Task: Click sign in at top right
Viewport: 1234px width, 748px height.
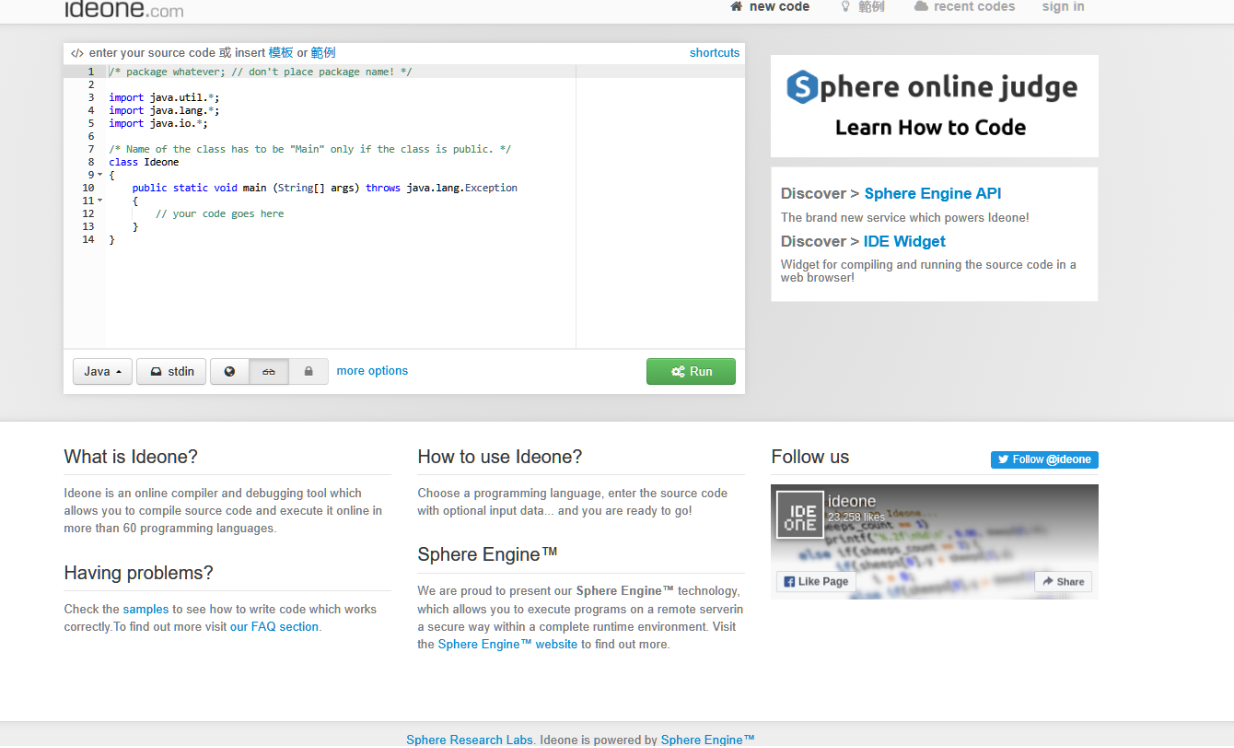Action: [1062, 7]
